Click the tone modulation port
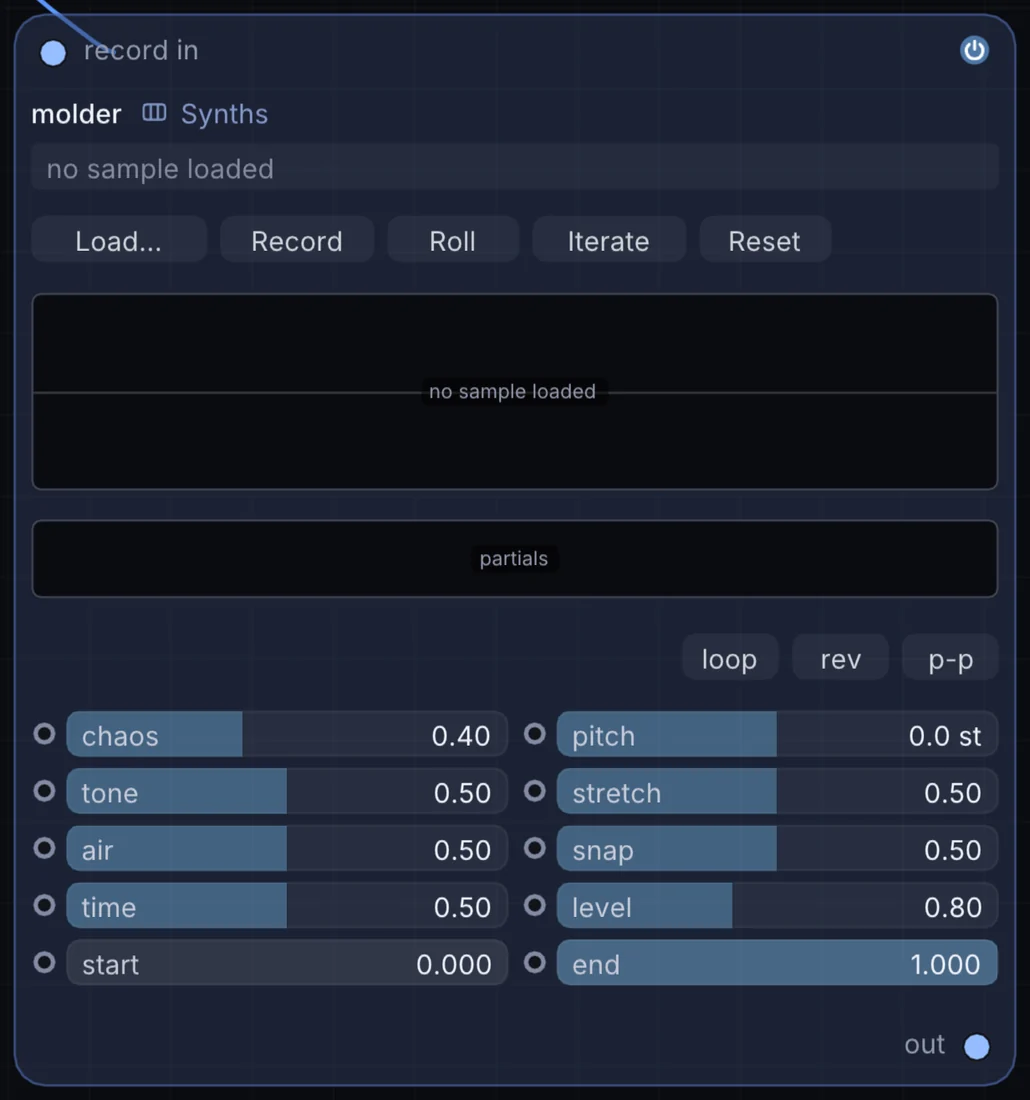The height and width of the screenshot is (1100, 1030). point(44,791)
